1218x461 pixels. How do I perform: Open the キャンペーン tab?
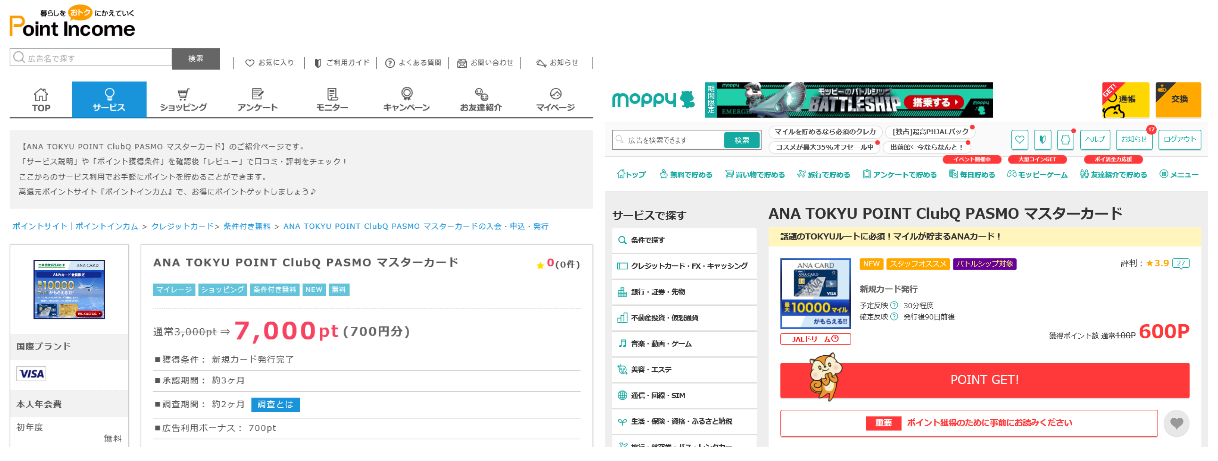click(x=406, y=100)
